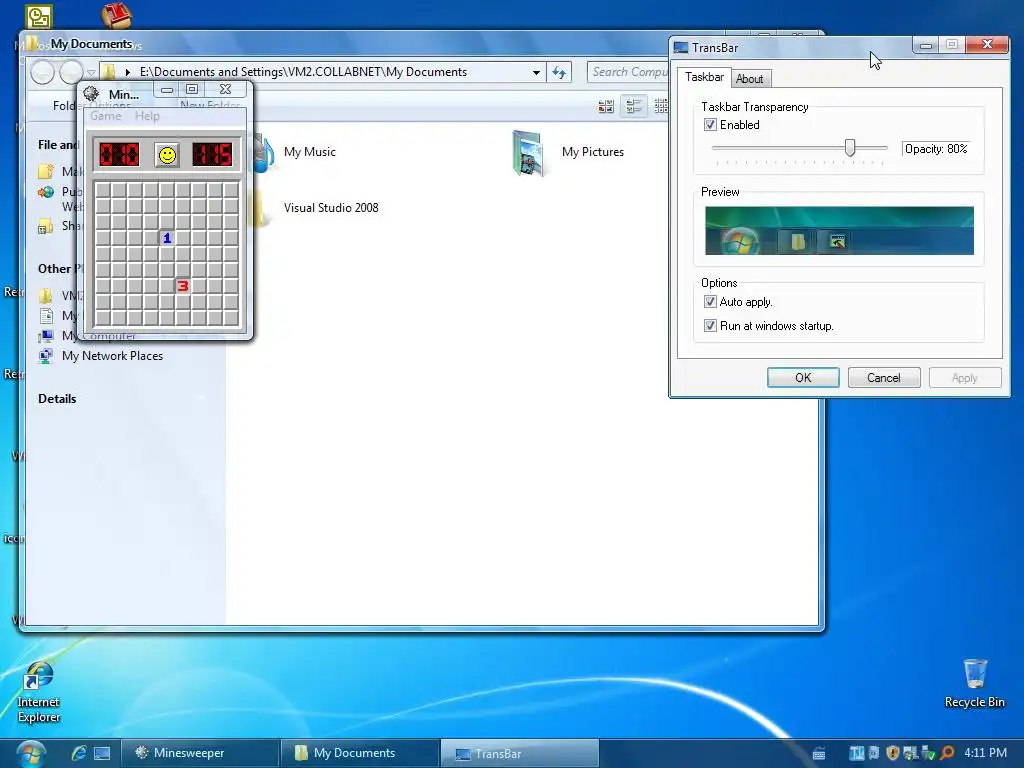Image resolution: width=1024 pixels, height=768 pixels.
Task: Click the My Computer icon in side panel
Action: pos(46,336)
